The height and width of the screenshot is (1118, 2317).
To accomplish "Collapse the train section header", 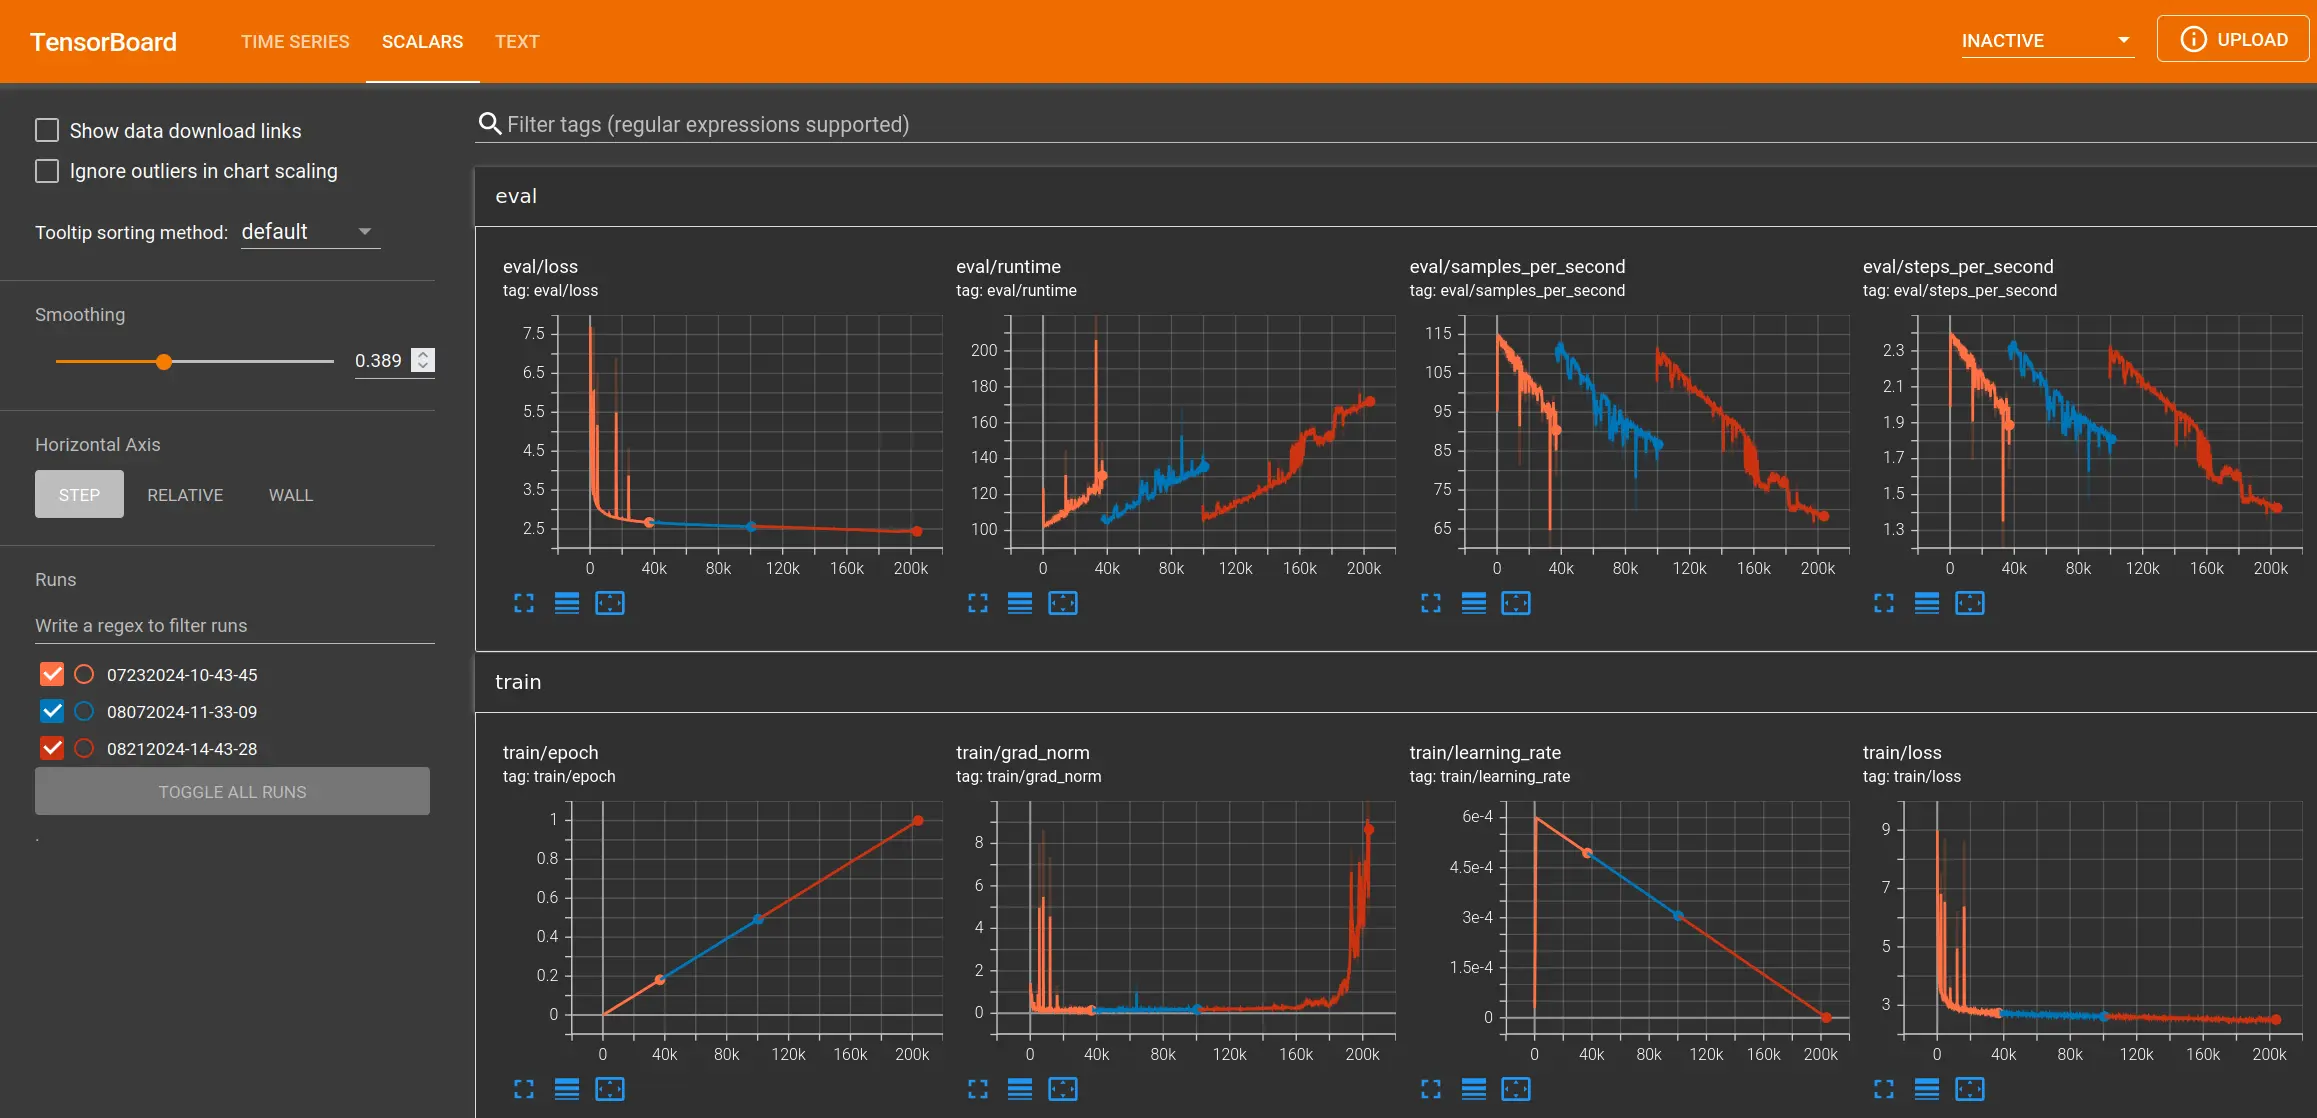I will tap(1395, 682).
